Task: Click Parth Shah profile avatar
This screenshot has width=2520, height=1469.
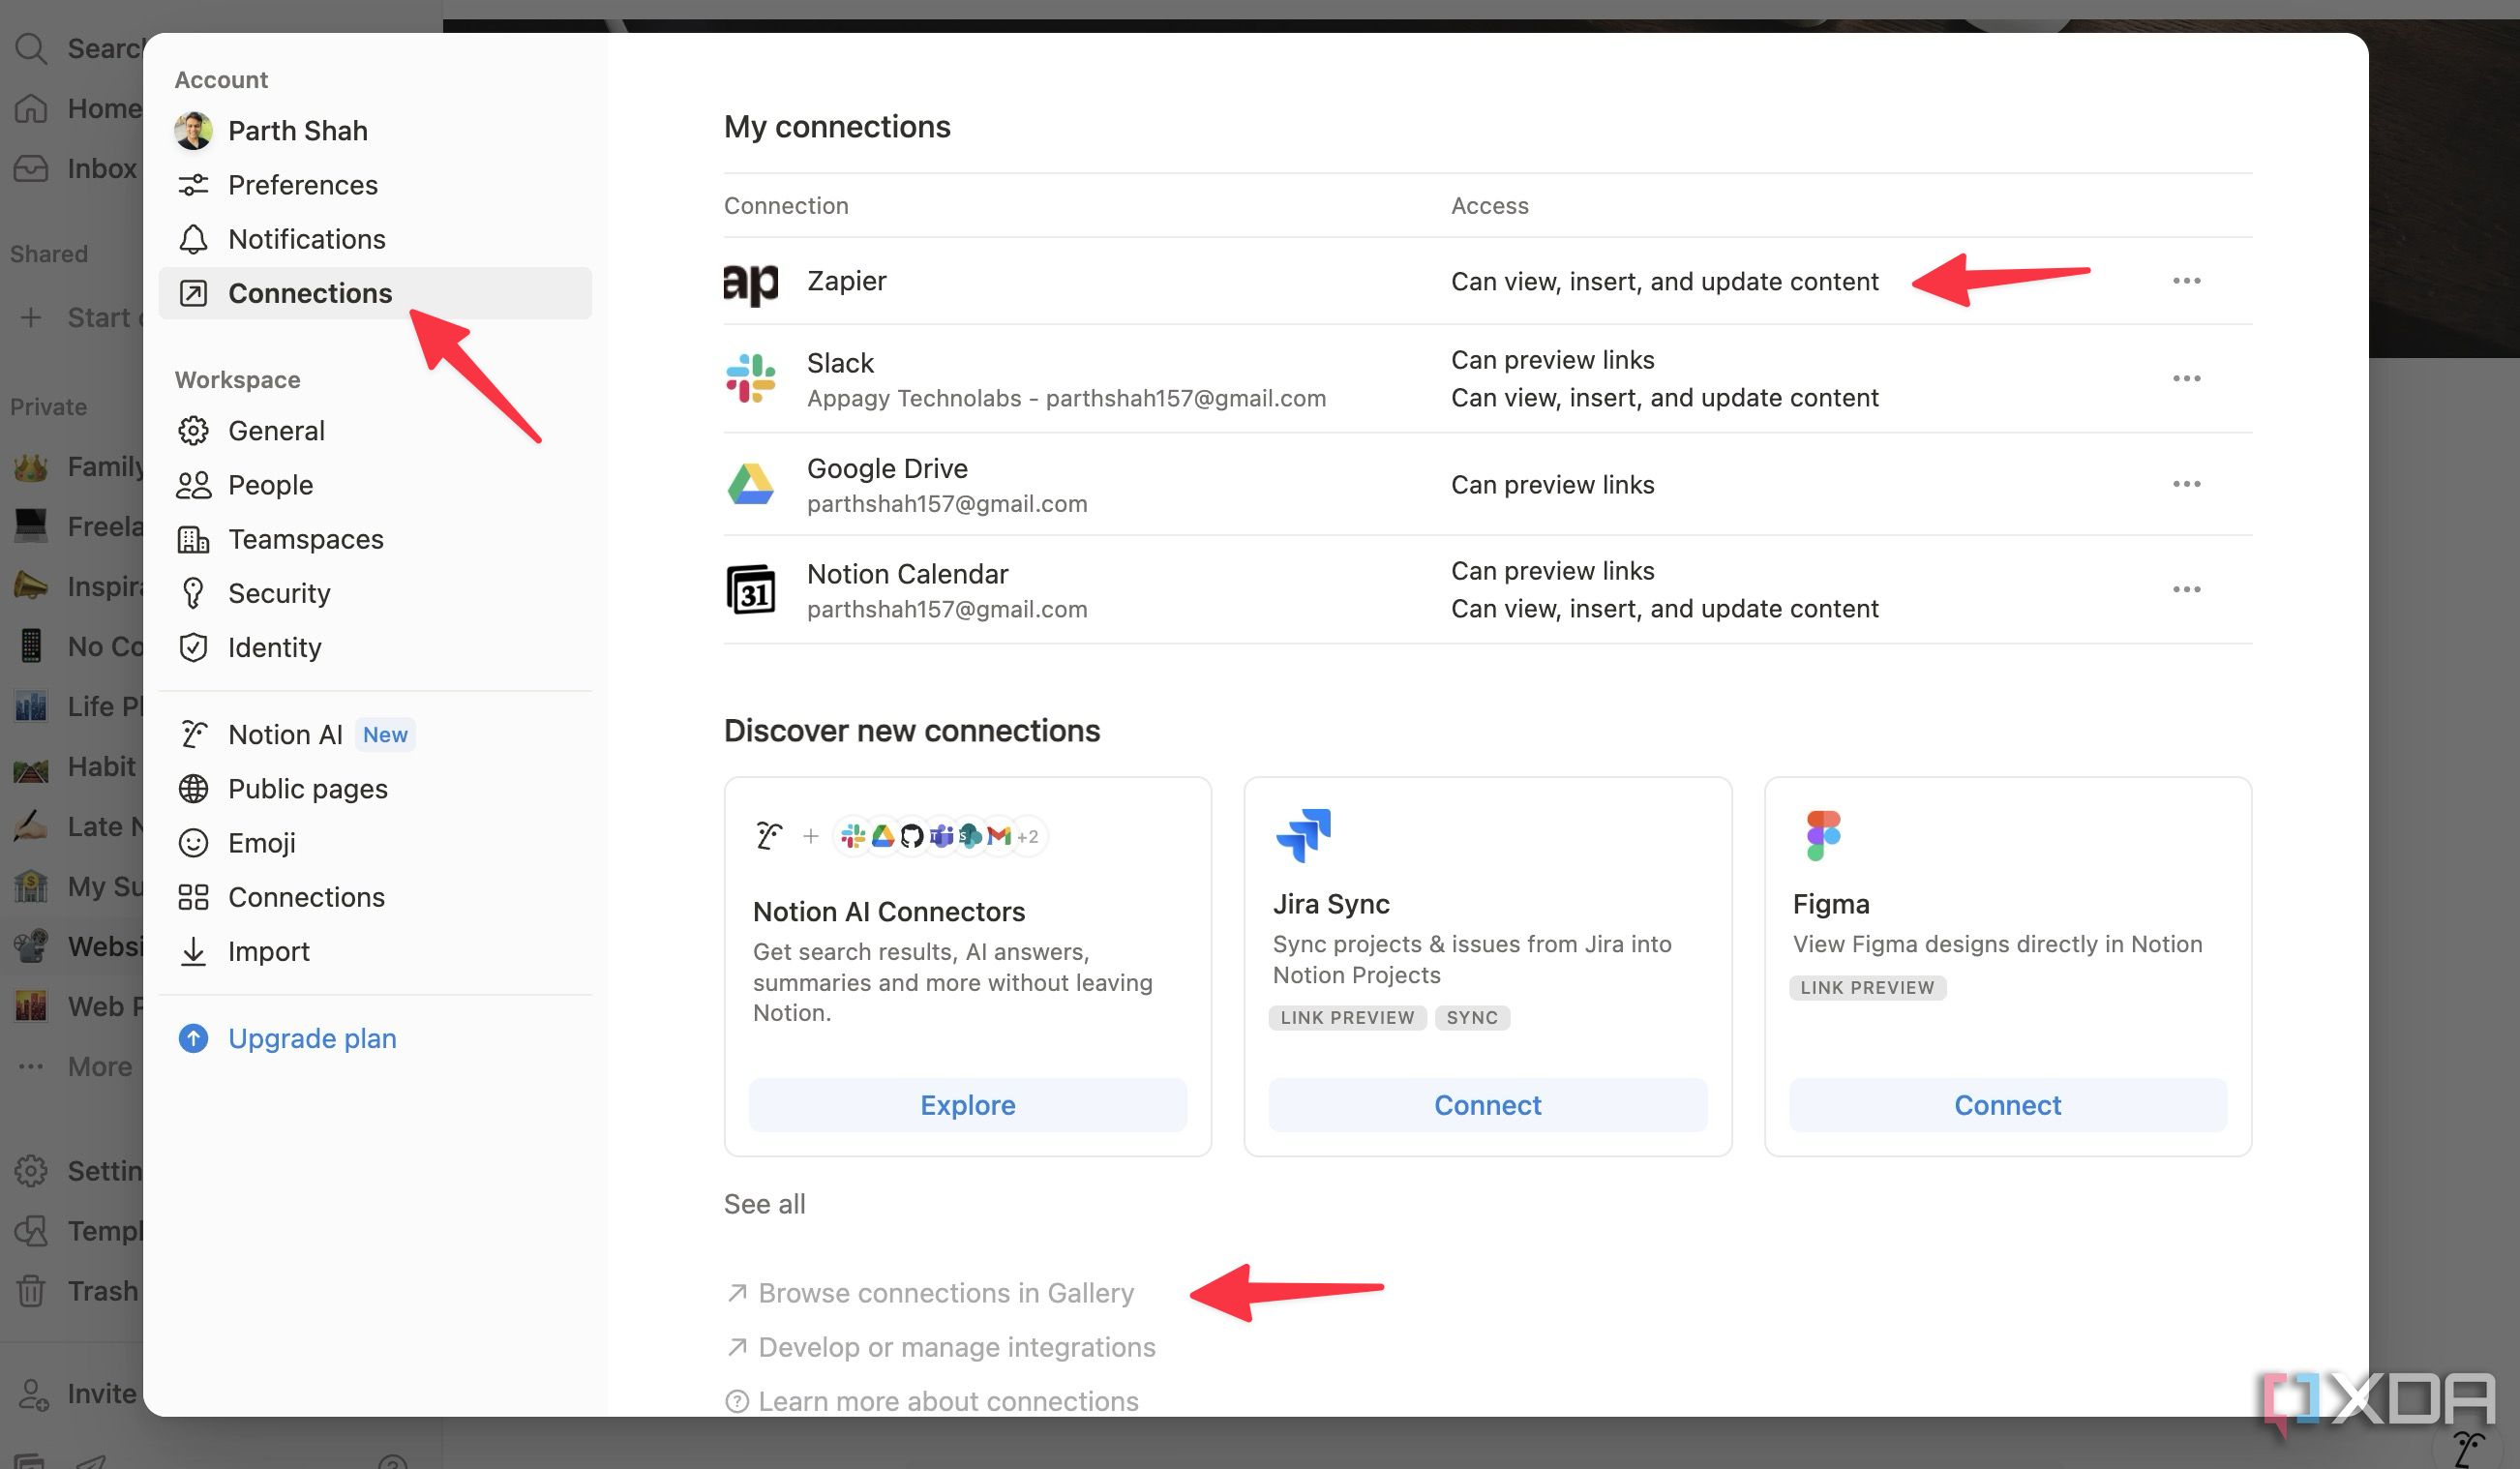Action: 193,131
